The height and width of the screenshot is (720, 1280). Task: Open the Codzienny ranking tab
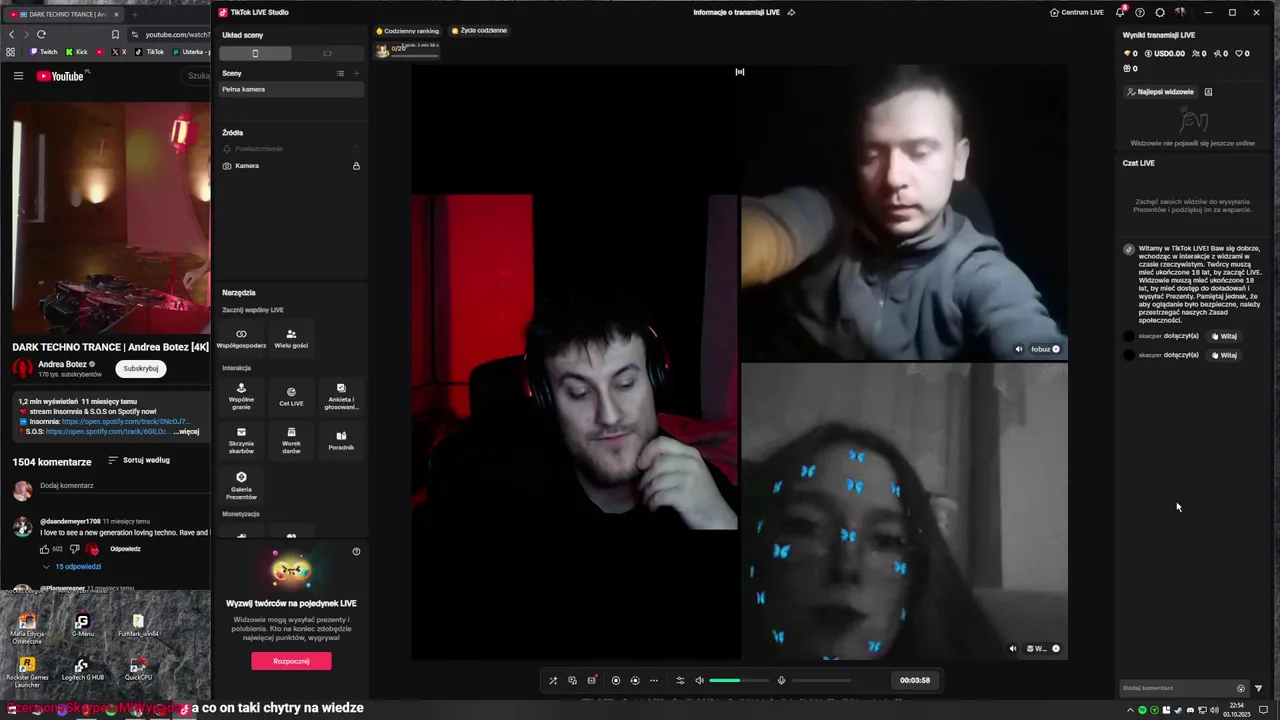[407, 31]
